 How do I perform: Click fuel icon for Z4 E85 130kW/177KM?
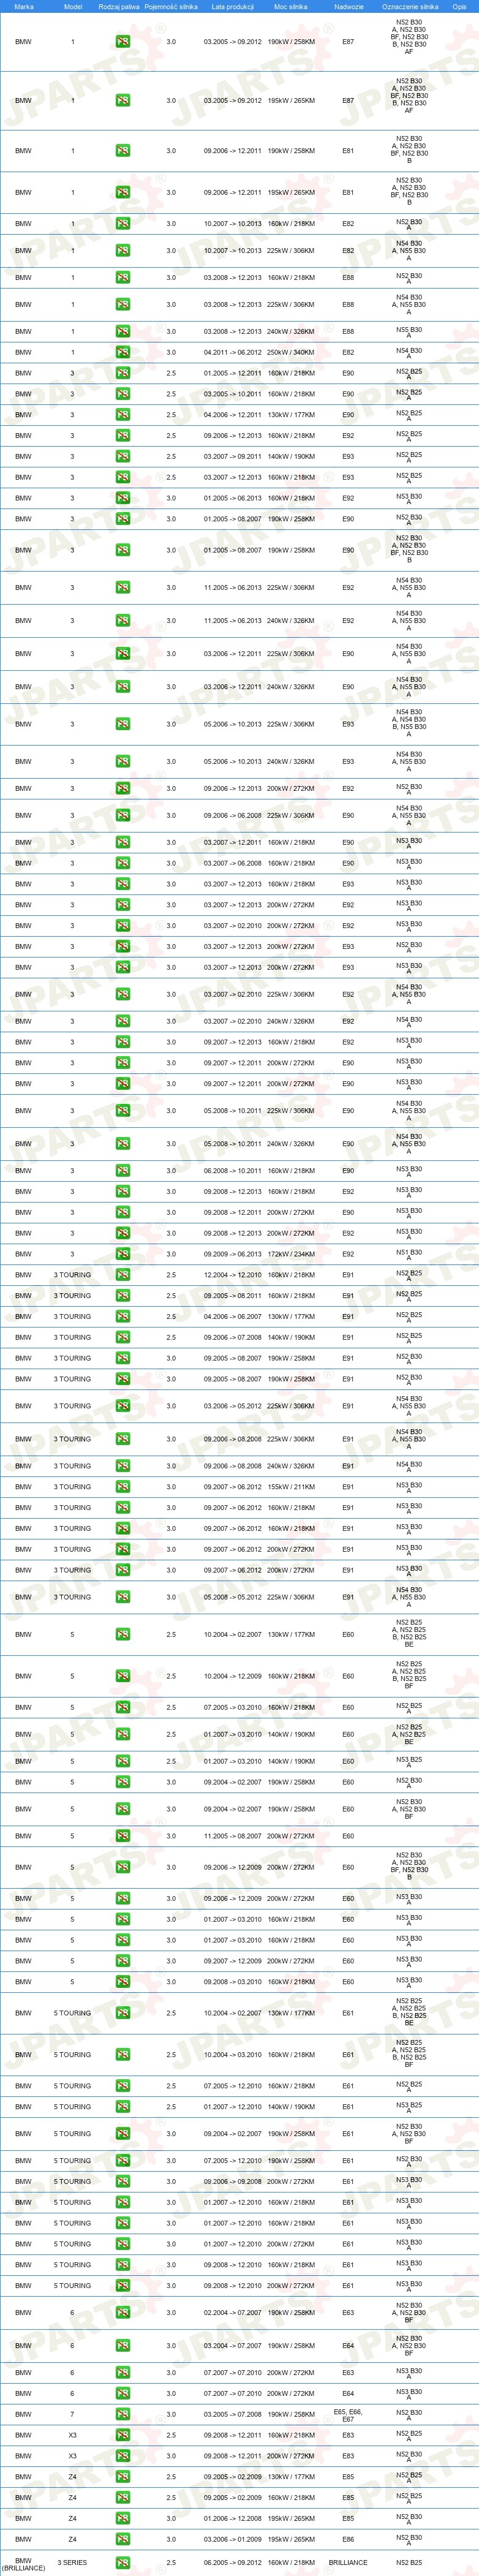tap(122, 2477)
